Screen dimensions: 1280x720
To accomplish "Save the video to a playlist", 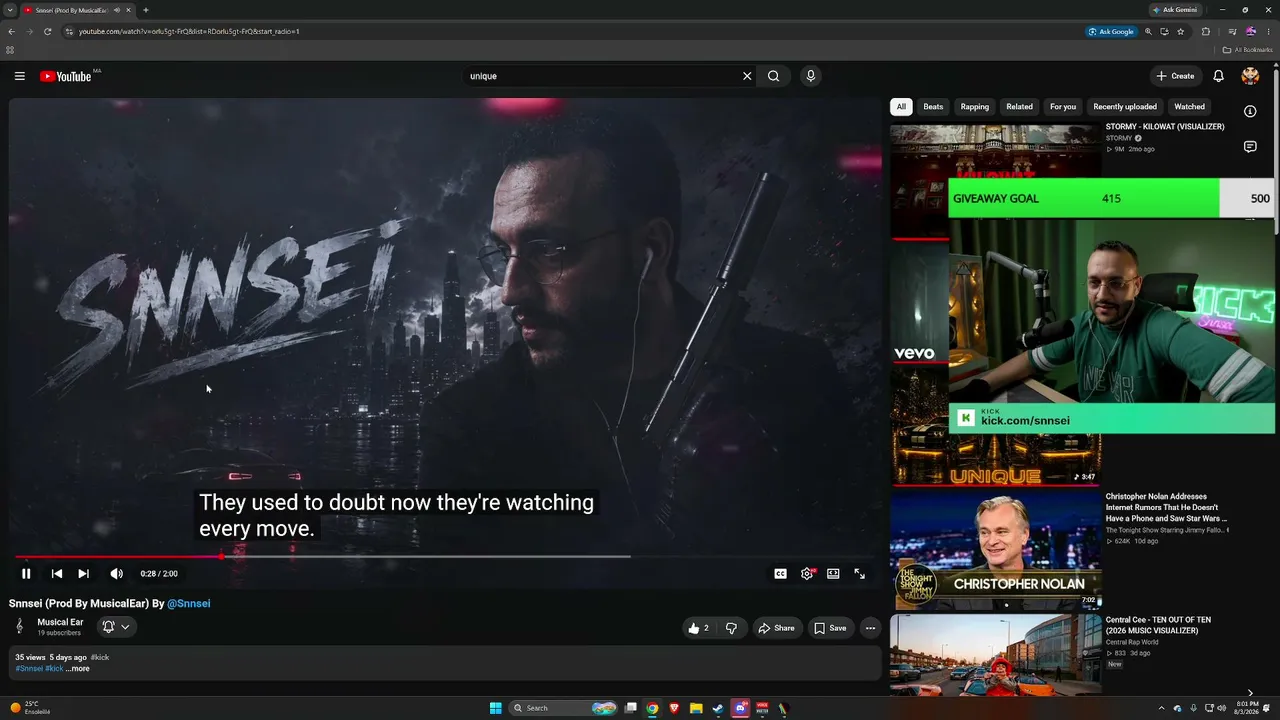I will tap(830, 628).
